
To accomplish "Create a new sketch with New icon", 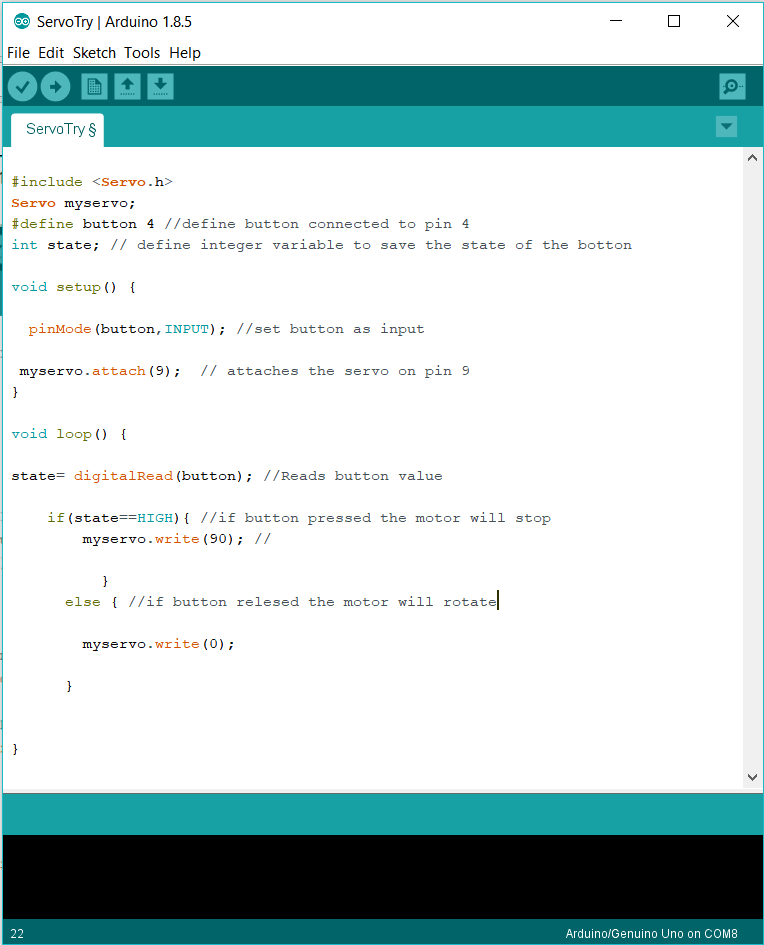I will tap(94, 87).
